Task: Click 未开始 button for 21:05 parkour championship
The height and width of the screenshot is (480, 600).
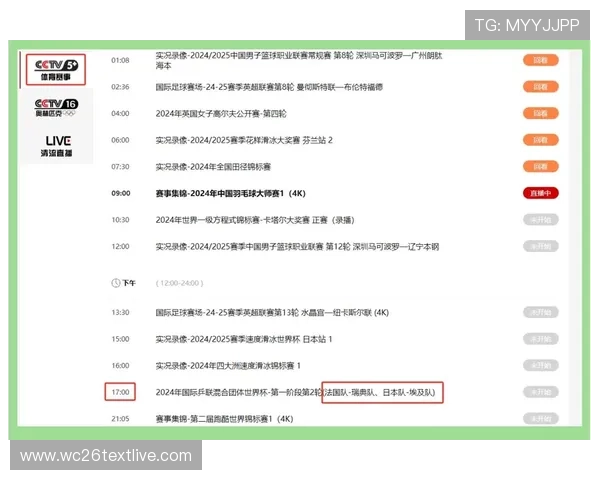Action: pos(541,419)
